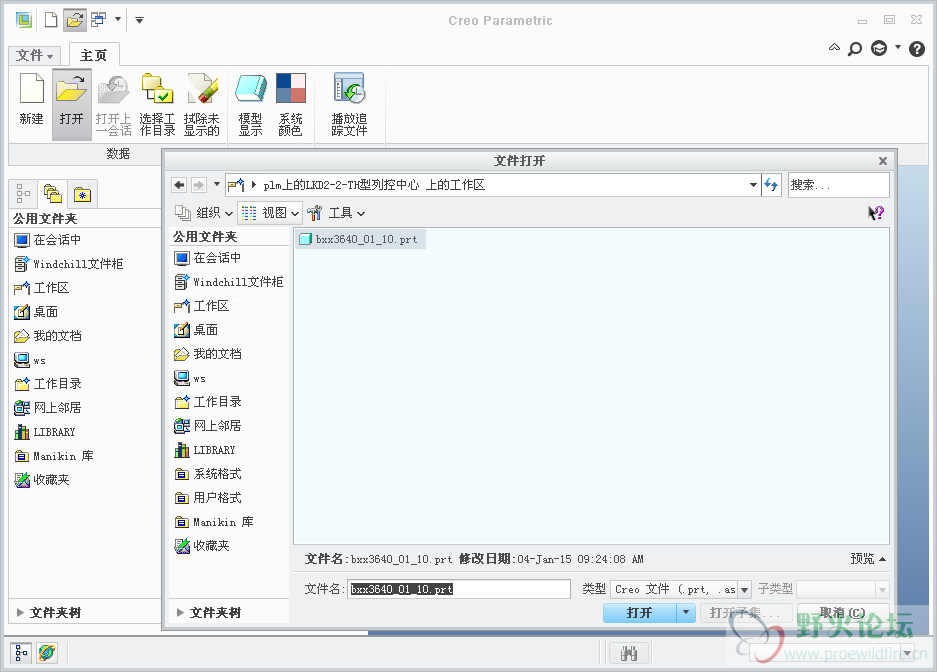Click the 搜索 search field in dialog
Image resolution: width=937 pixels, height=672 pixels.
838,185
